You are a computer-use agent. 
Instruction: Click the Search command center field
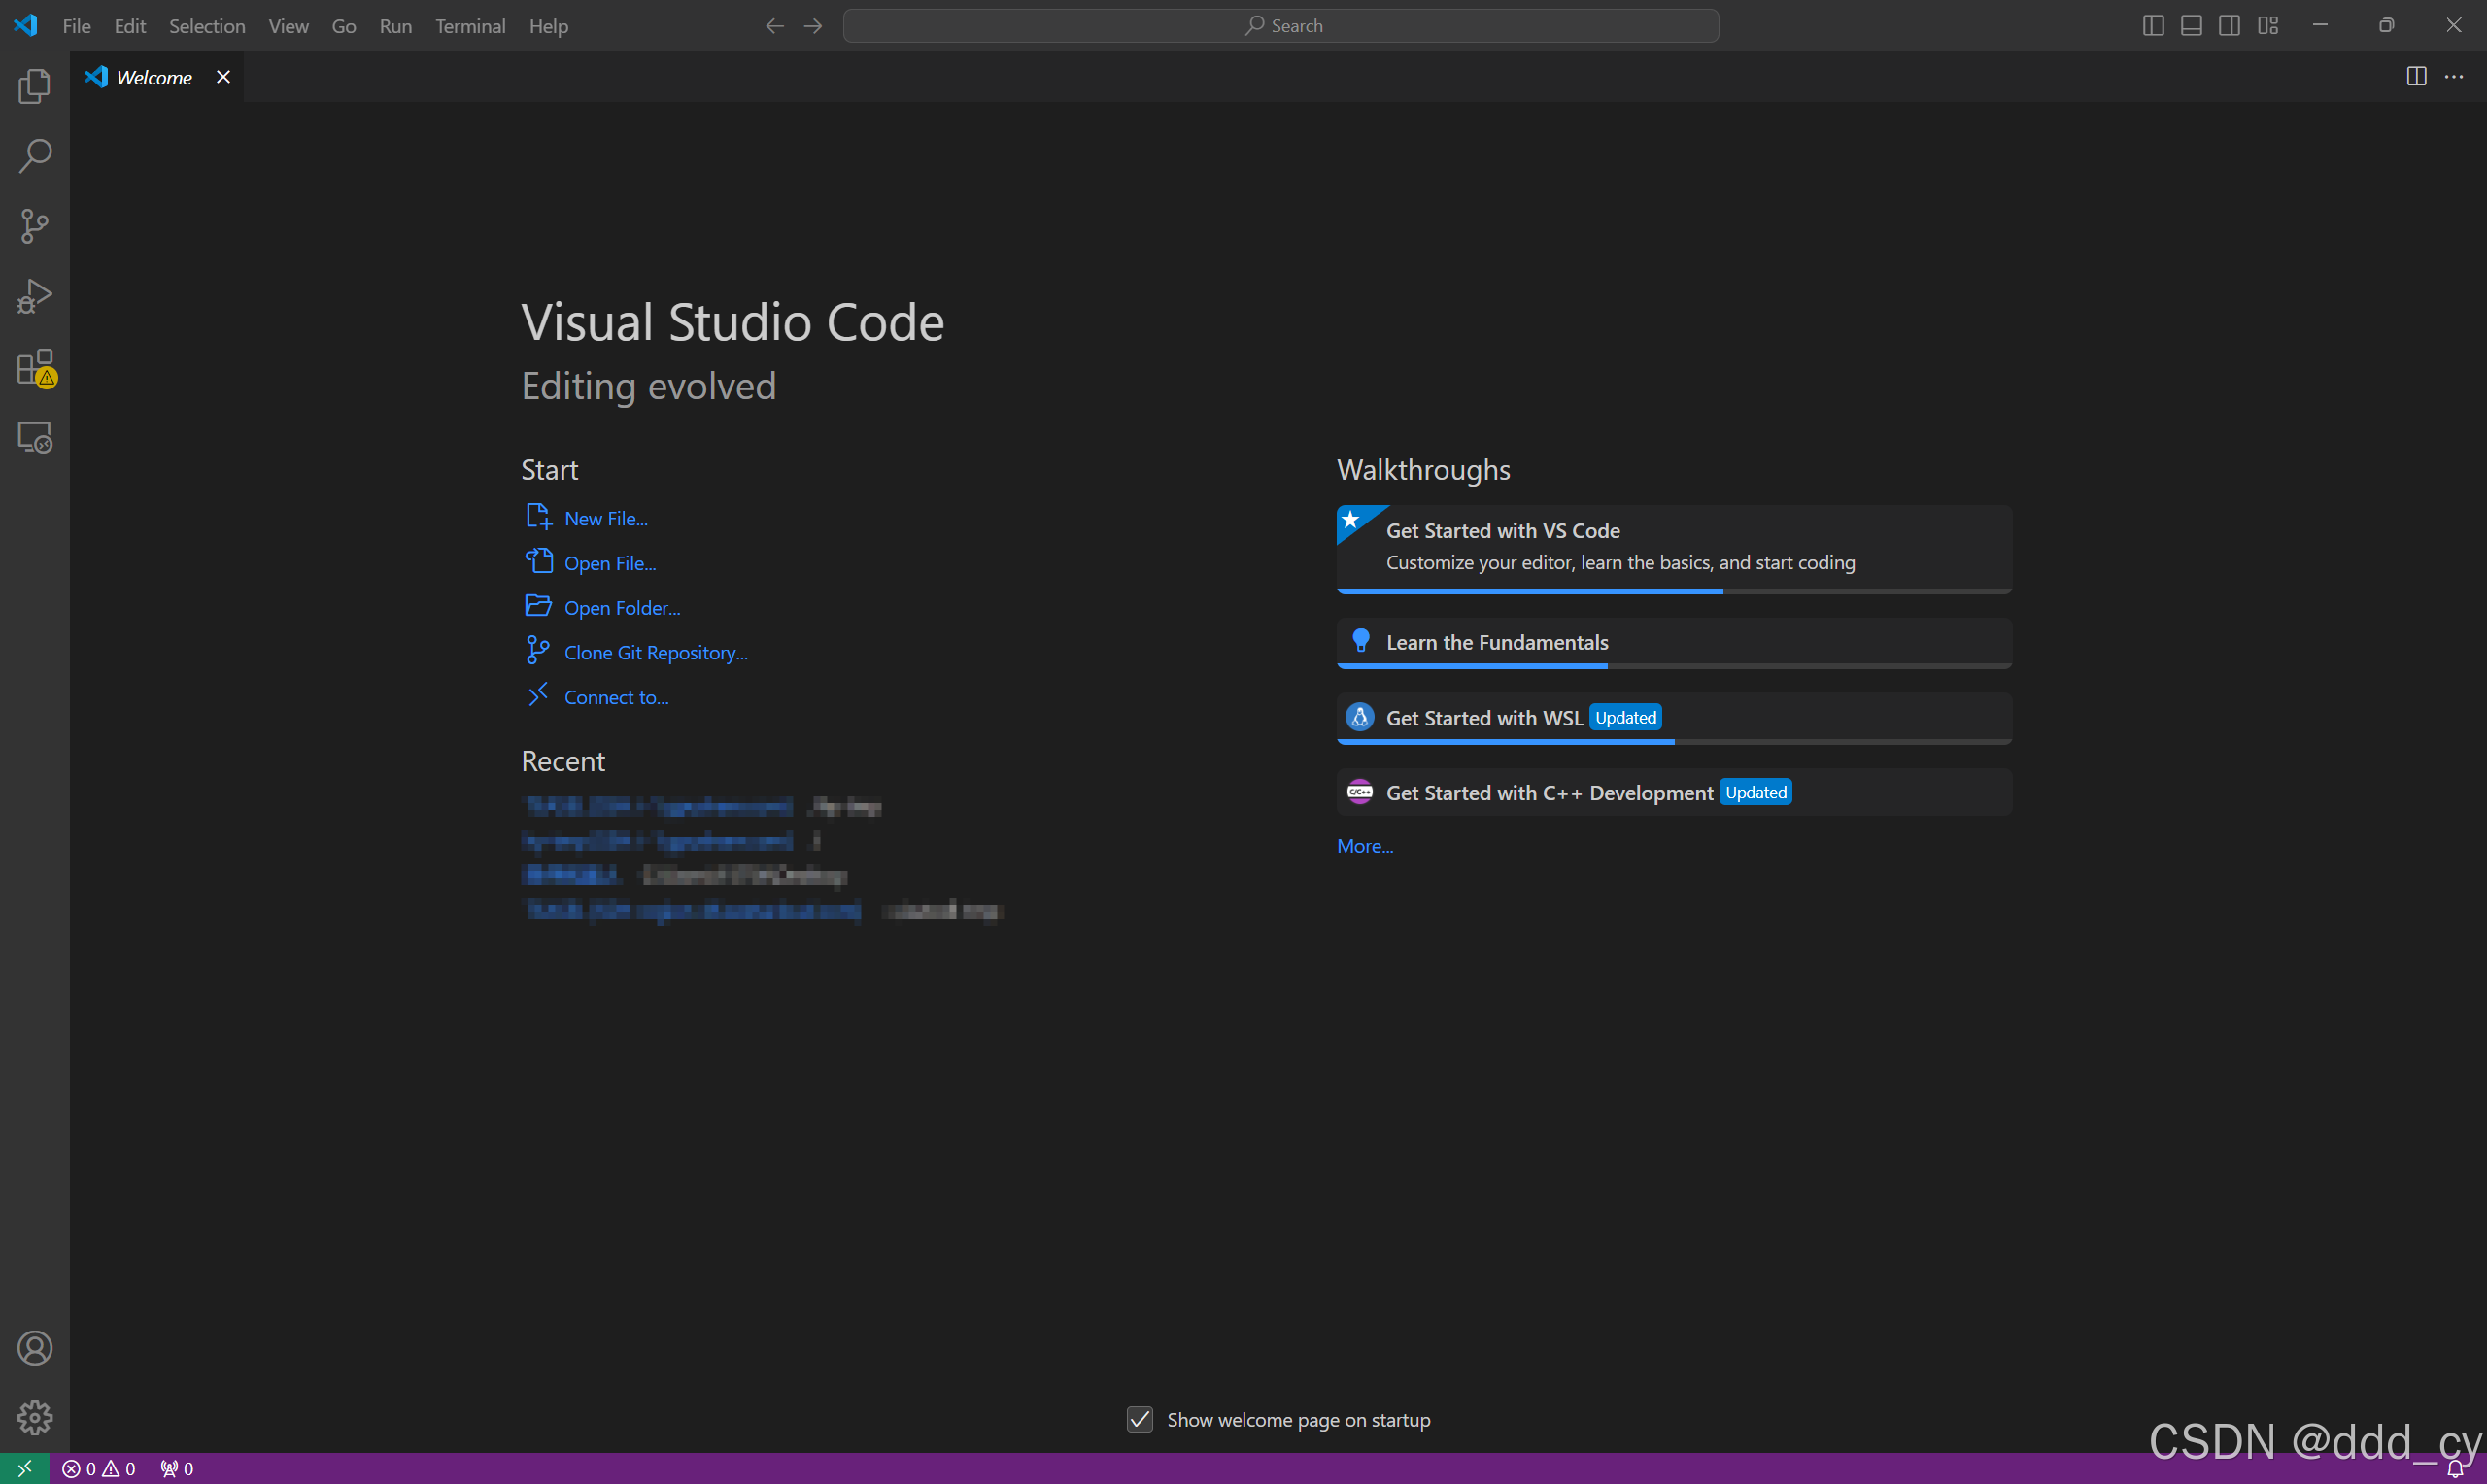1281,26
